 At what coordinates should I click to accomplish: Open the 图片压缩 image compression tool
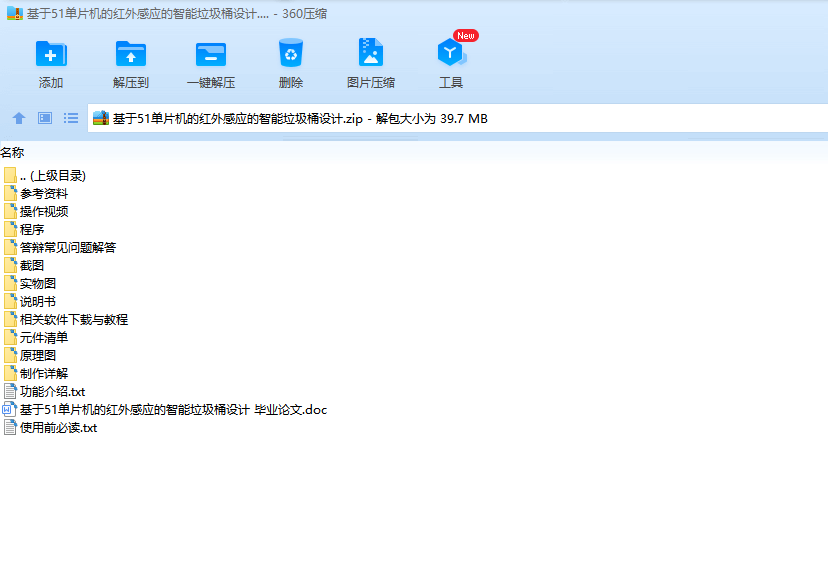point(371,52)
